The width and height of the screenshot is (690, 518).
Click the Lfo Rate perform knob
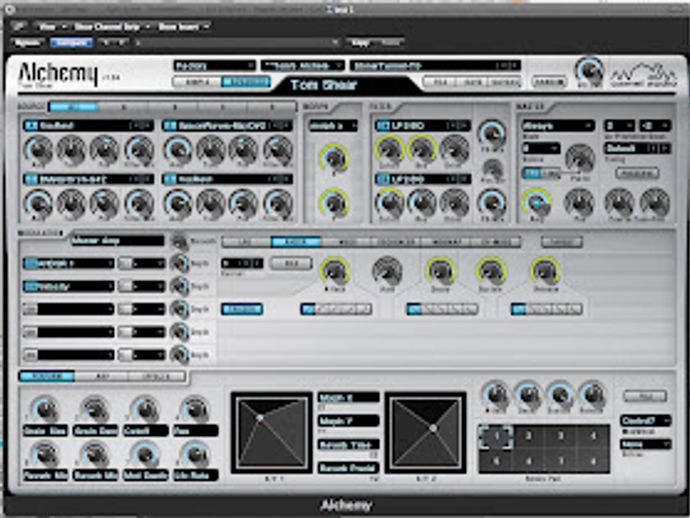[195, 456]
